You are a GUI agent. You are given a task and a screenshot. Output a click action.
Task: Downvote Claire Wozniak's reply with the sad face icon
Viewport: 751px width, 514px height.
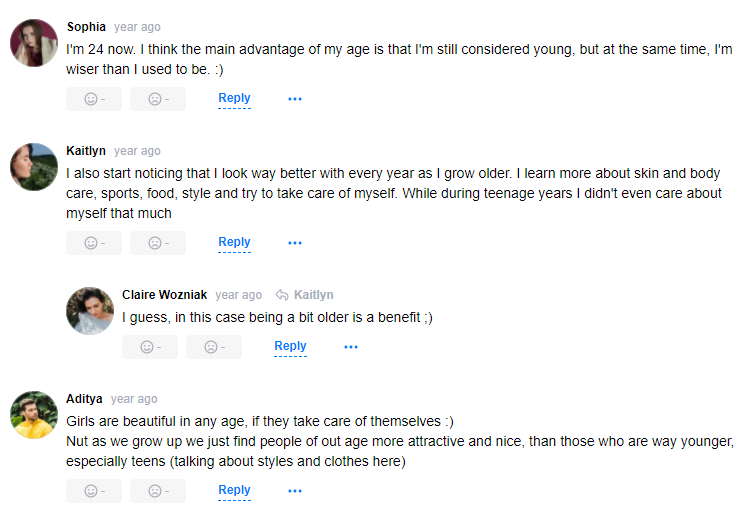click(214, 347)
